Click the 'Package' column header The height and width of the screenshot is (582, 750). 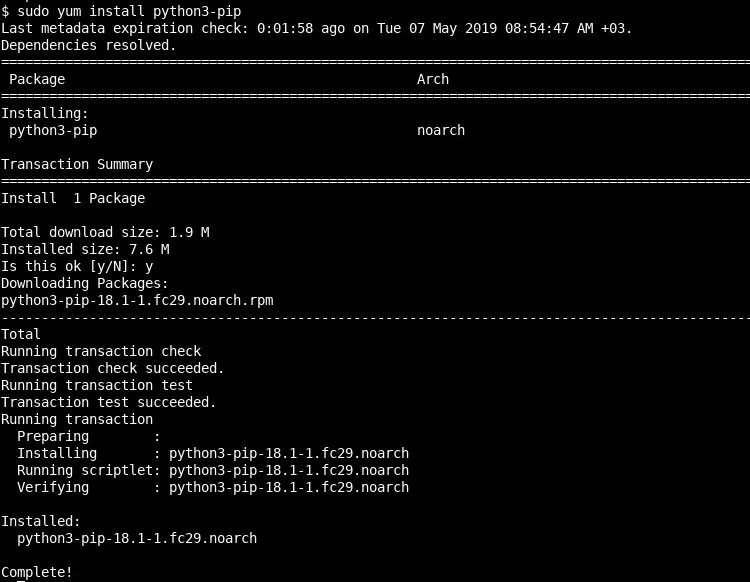tap(37, 79)
